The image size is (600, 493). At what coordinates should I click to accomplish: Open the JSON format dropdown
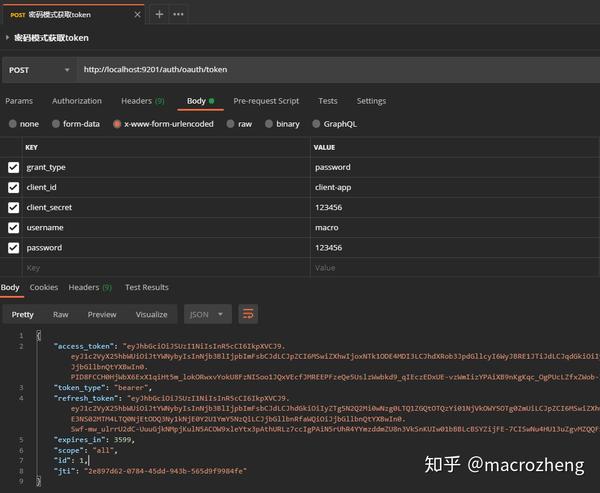208,314
